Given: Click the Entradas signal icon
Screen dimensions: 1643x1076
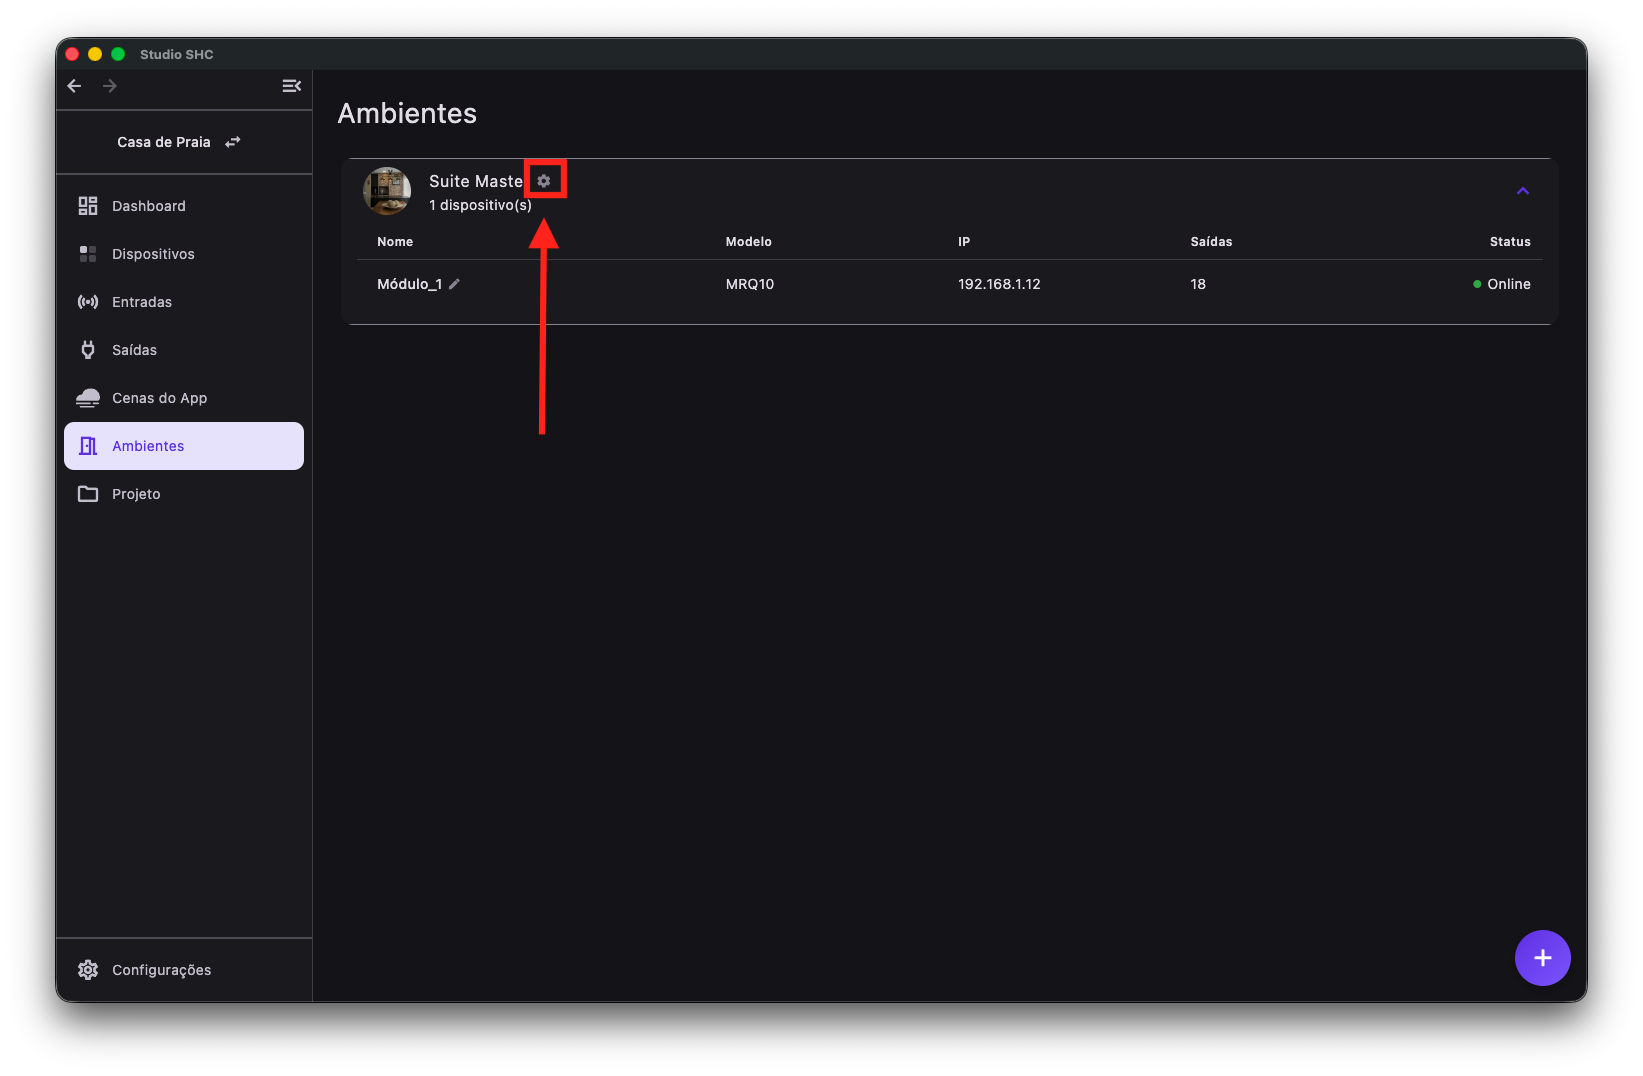Looking at the screenshot, I should tap(88, 302).
